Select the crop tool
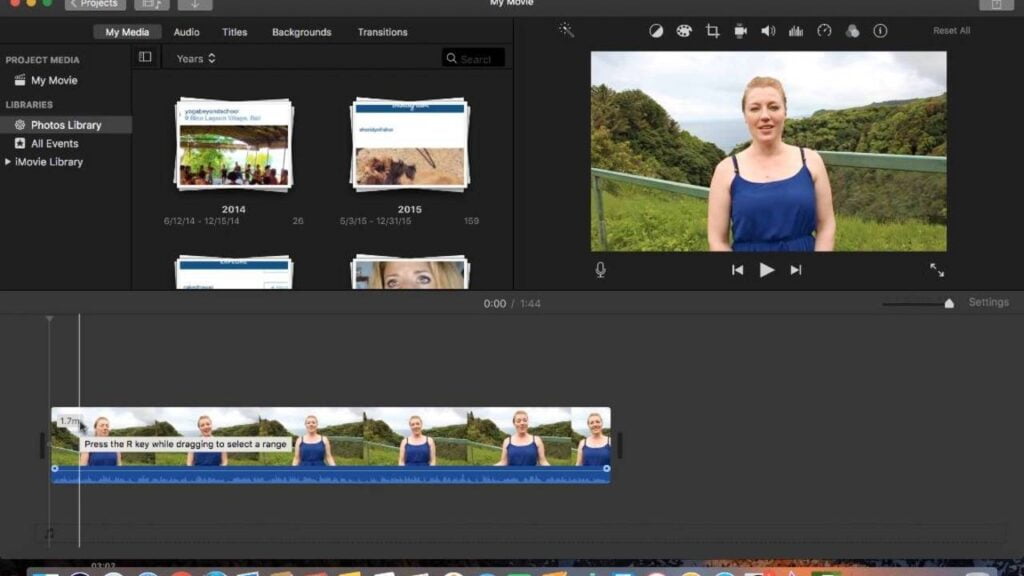Image resolution: width=1024 pixels, height=576 pixels. point(712,31)
